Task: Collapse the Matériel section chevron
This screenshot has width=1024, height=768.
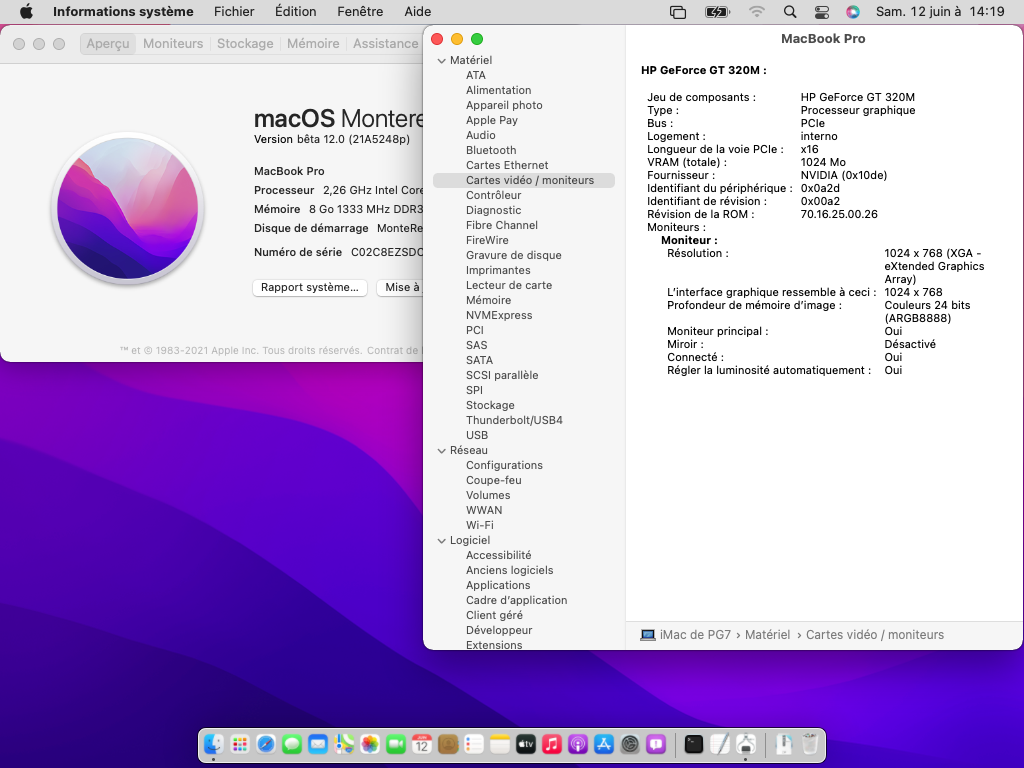Action: click(441, 61)
